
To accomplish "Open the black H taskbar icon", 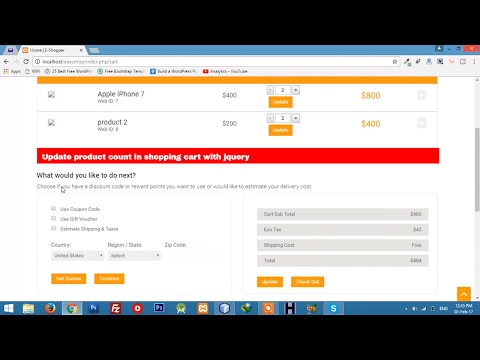I will pyautogui.click(x=290, y=308).
